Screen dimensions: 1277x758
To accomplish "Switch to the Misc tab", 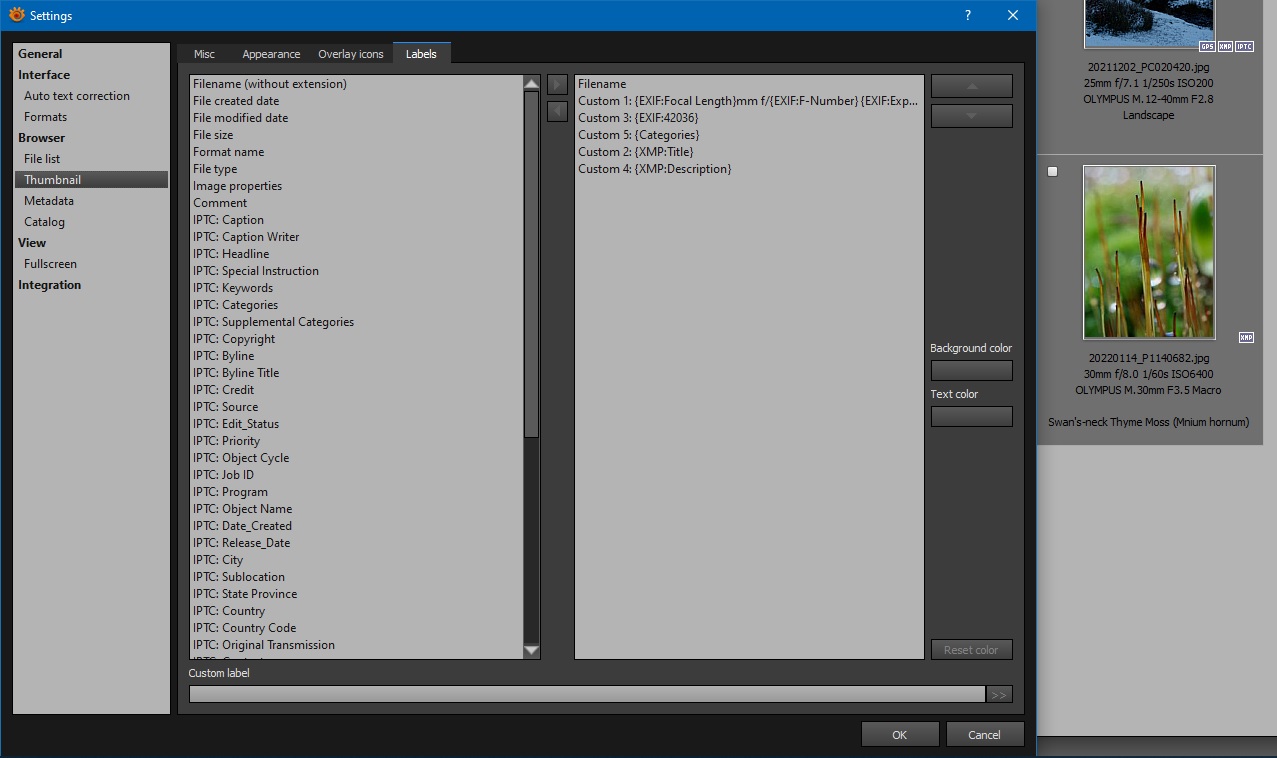I will tap(204, 54).
